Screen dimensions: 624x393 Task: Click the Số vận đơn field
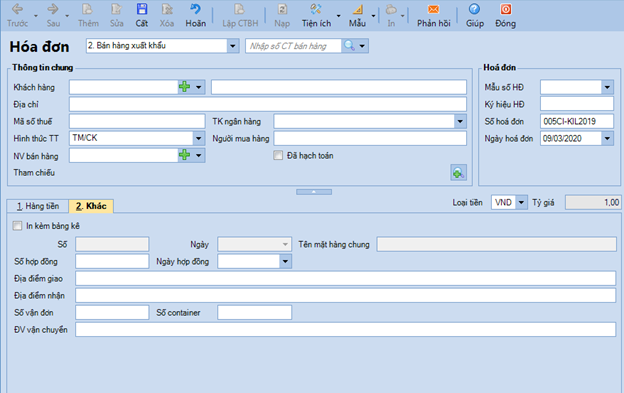point(112,312)
